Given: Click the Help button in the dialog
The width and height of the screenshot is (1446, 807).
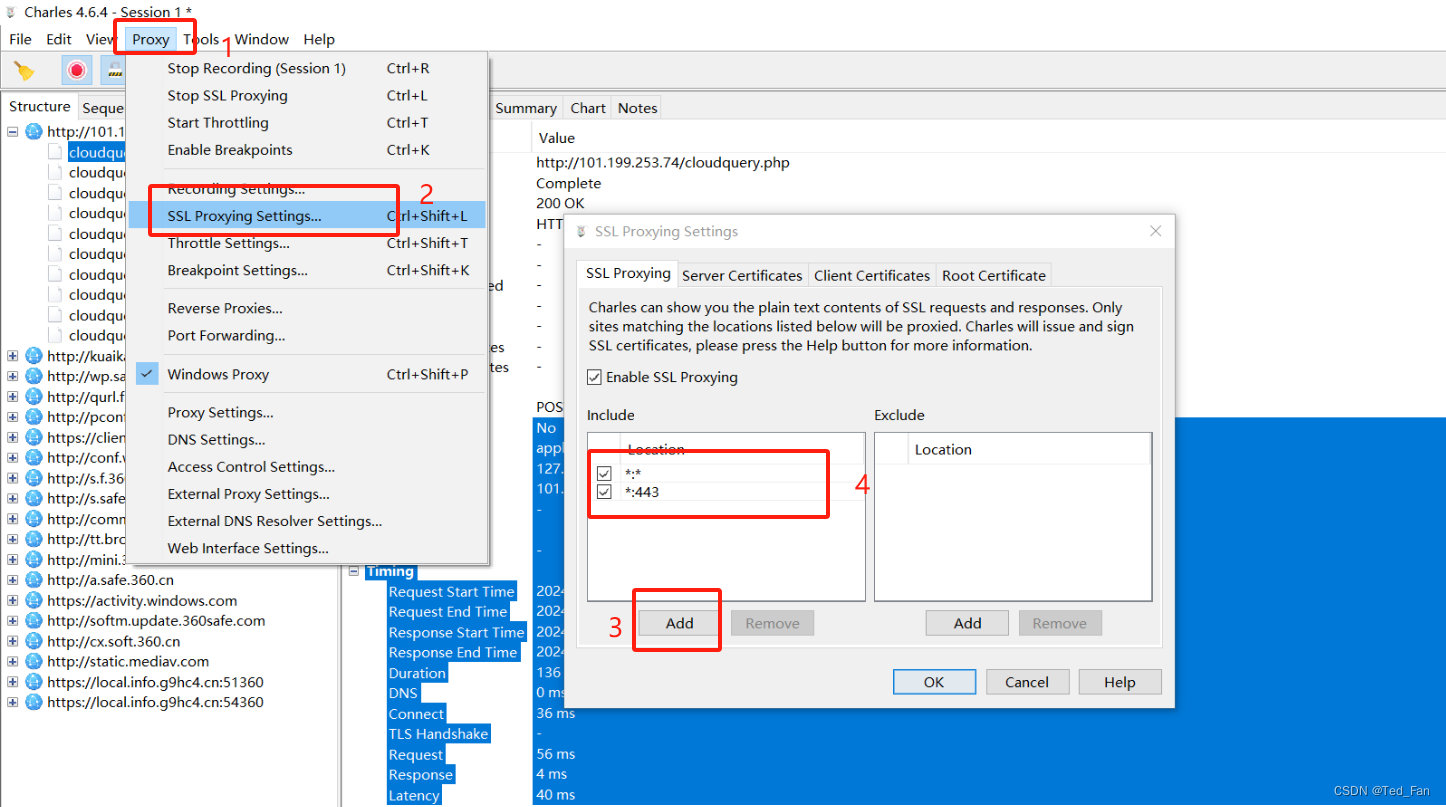Looking at the screenshot, I should click(1120, 682).
